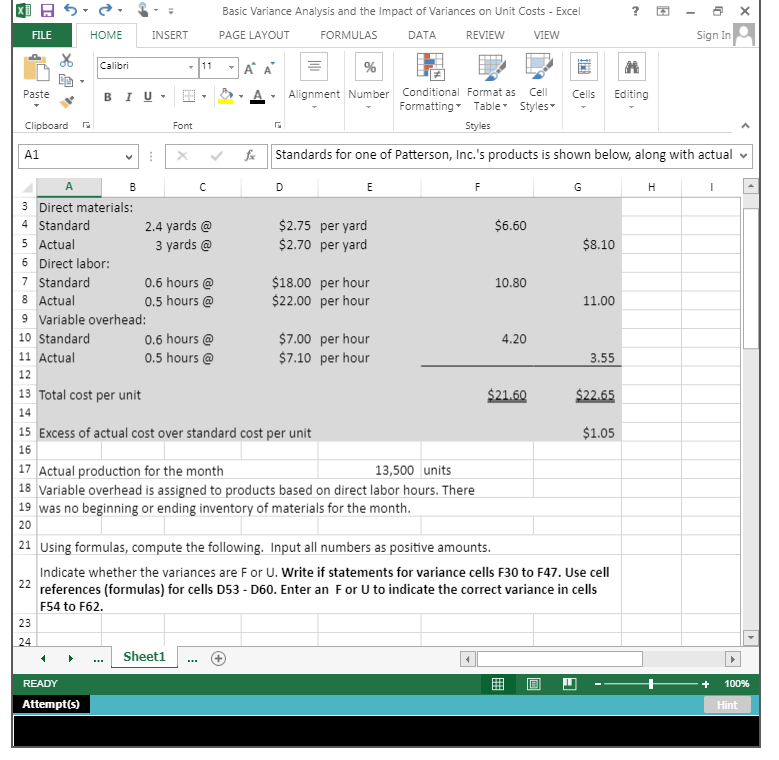Image resolution: width=779 pixels, height=760 pixels.
Task: Open the font size 11 dropdown
Action: pos(232,67)
